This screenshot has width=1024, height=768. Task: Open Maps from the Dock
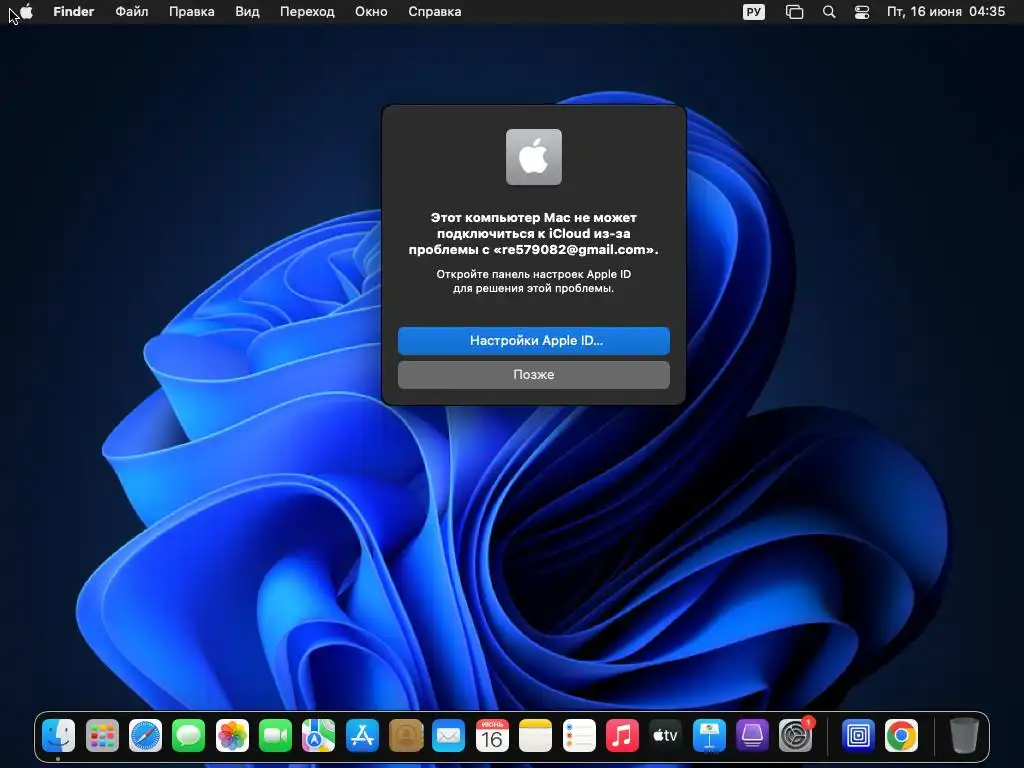pyautogui.click(x=319, y=735)
